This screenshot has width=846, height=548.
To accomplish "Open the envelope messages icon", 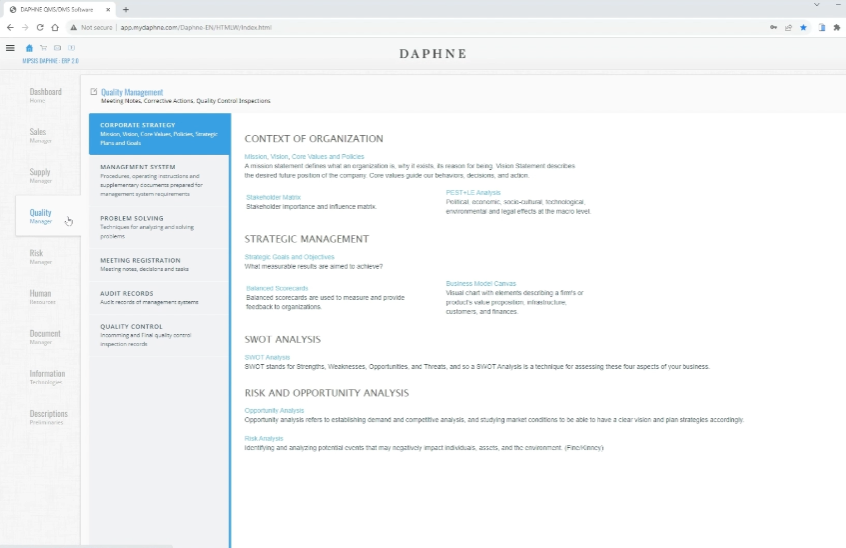I will 57,48.
